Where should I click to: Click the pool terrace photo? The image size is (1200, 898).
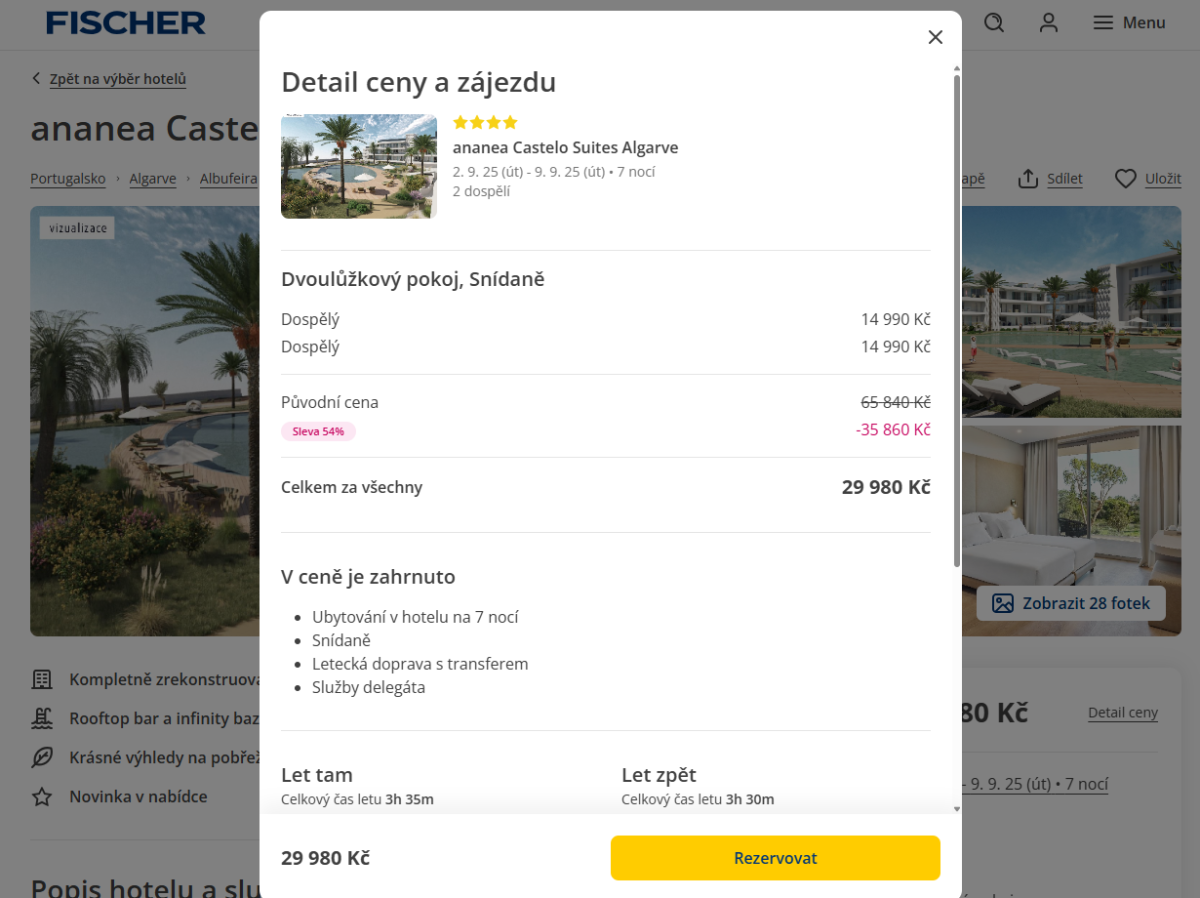click(x=1071, y=312)
